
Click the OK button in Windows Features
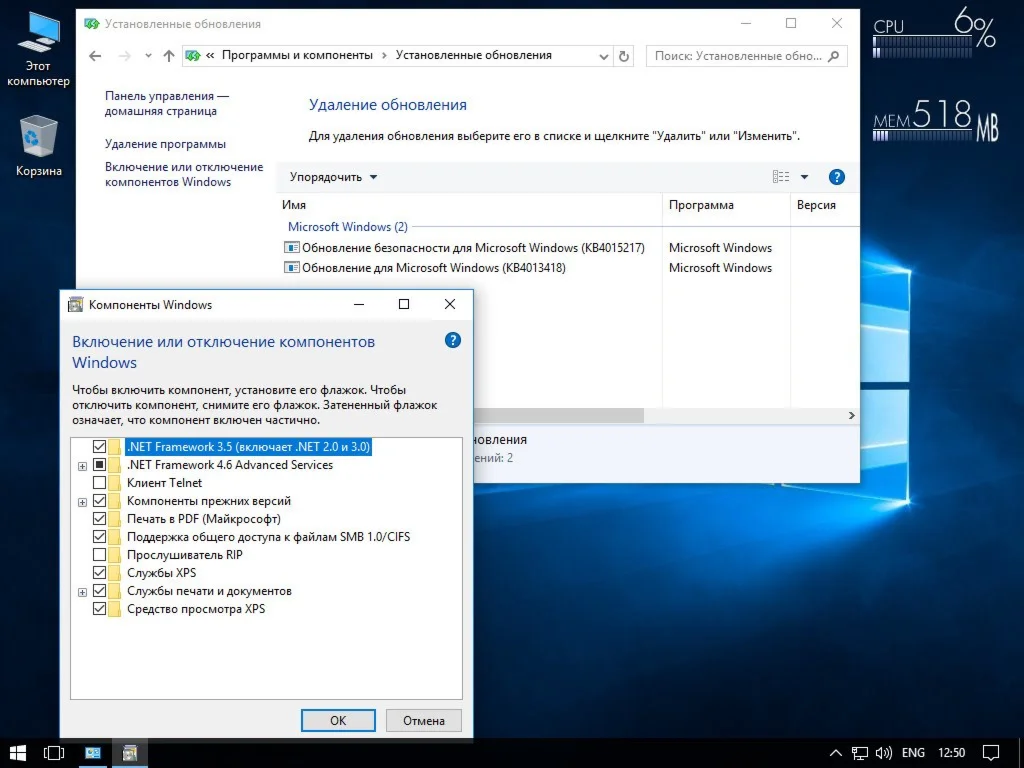point(338,720)
